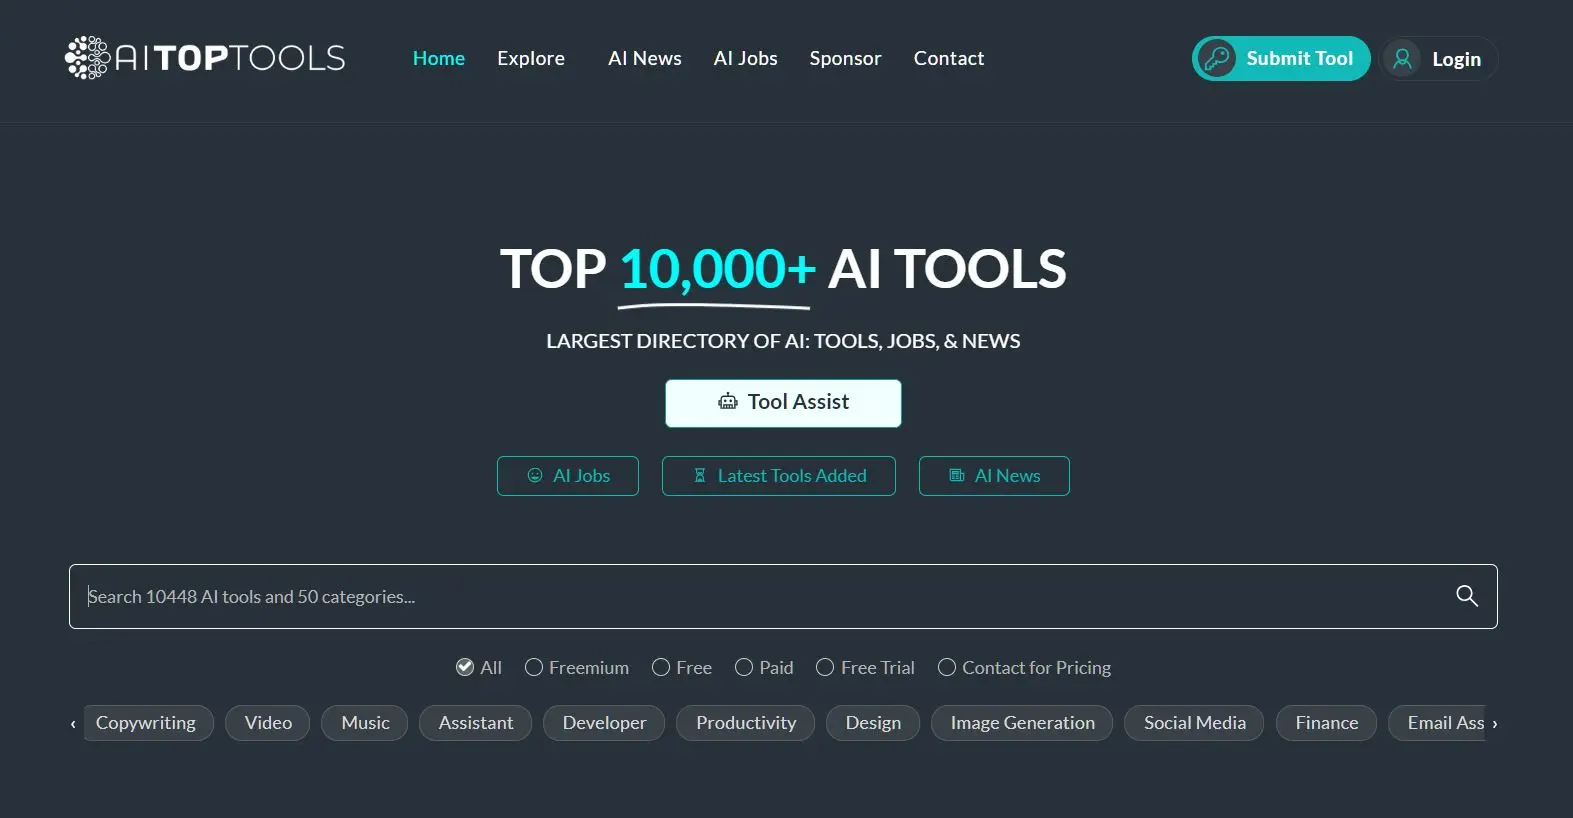Select the Free Trial radio
Viewport: 1573px width, 818px height.
825,667
